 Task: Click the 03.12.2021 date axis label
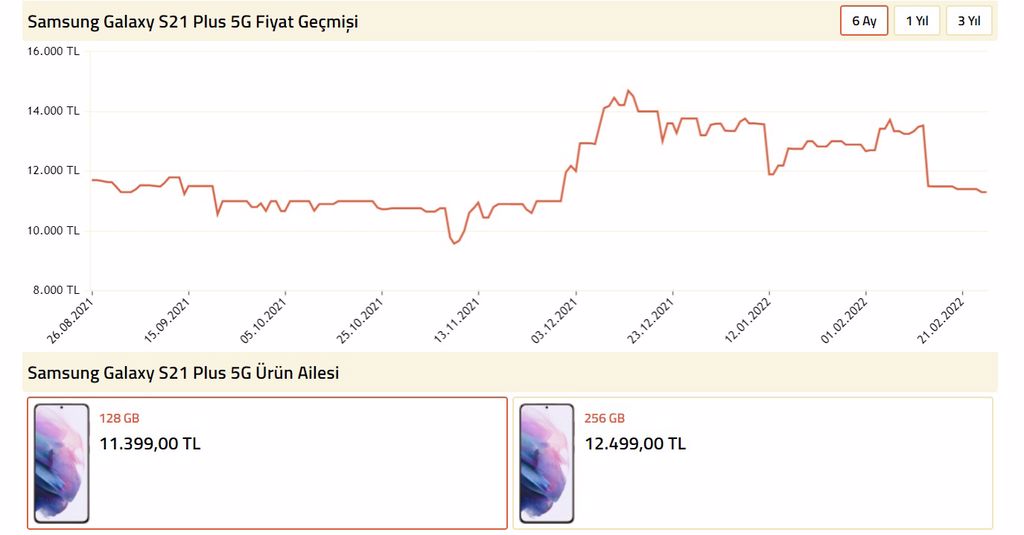point(554,319)
